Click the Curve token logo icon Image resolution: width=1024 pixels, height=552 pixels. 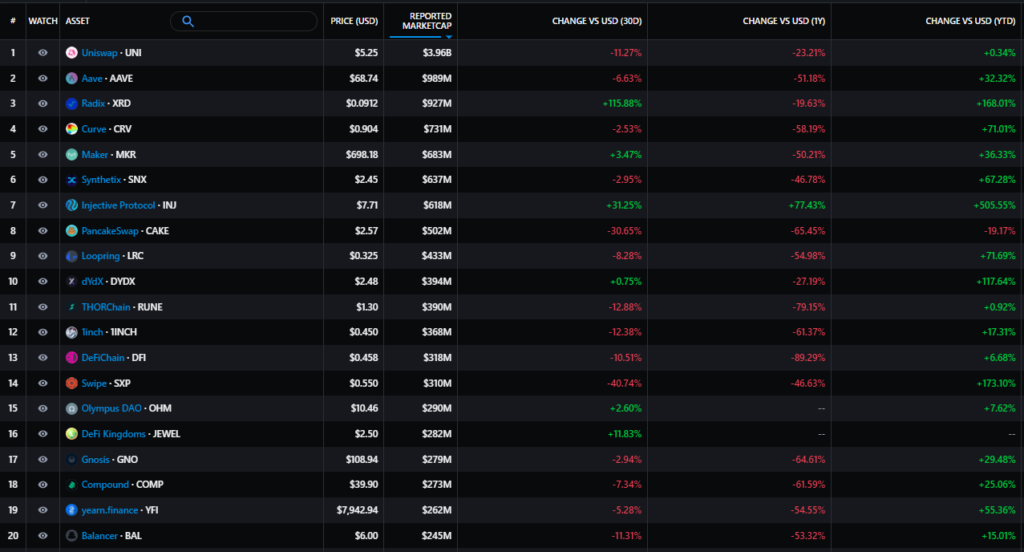[72, 129]
